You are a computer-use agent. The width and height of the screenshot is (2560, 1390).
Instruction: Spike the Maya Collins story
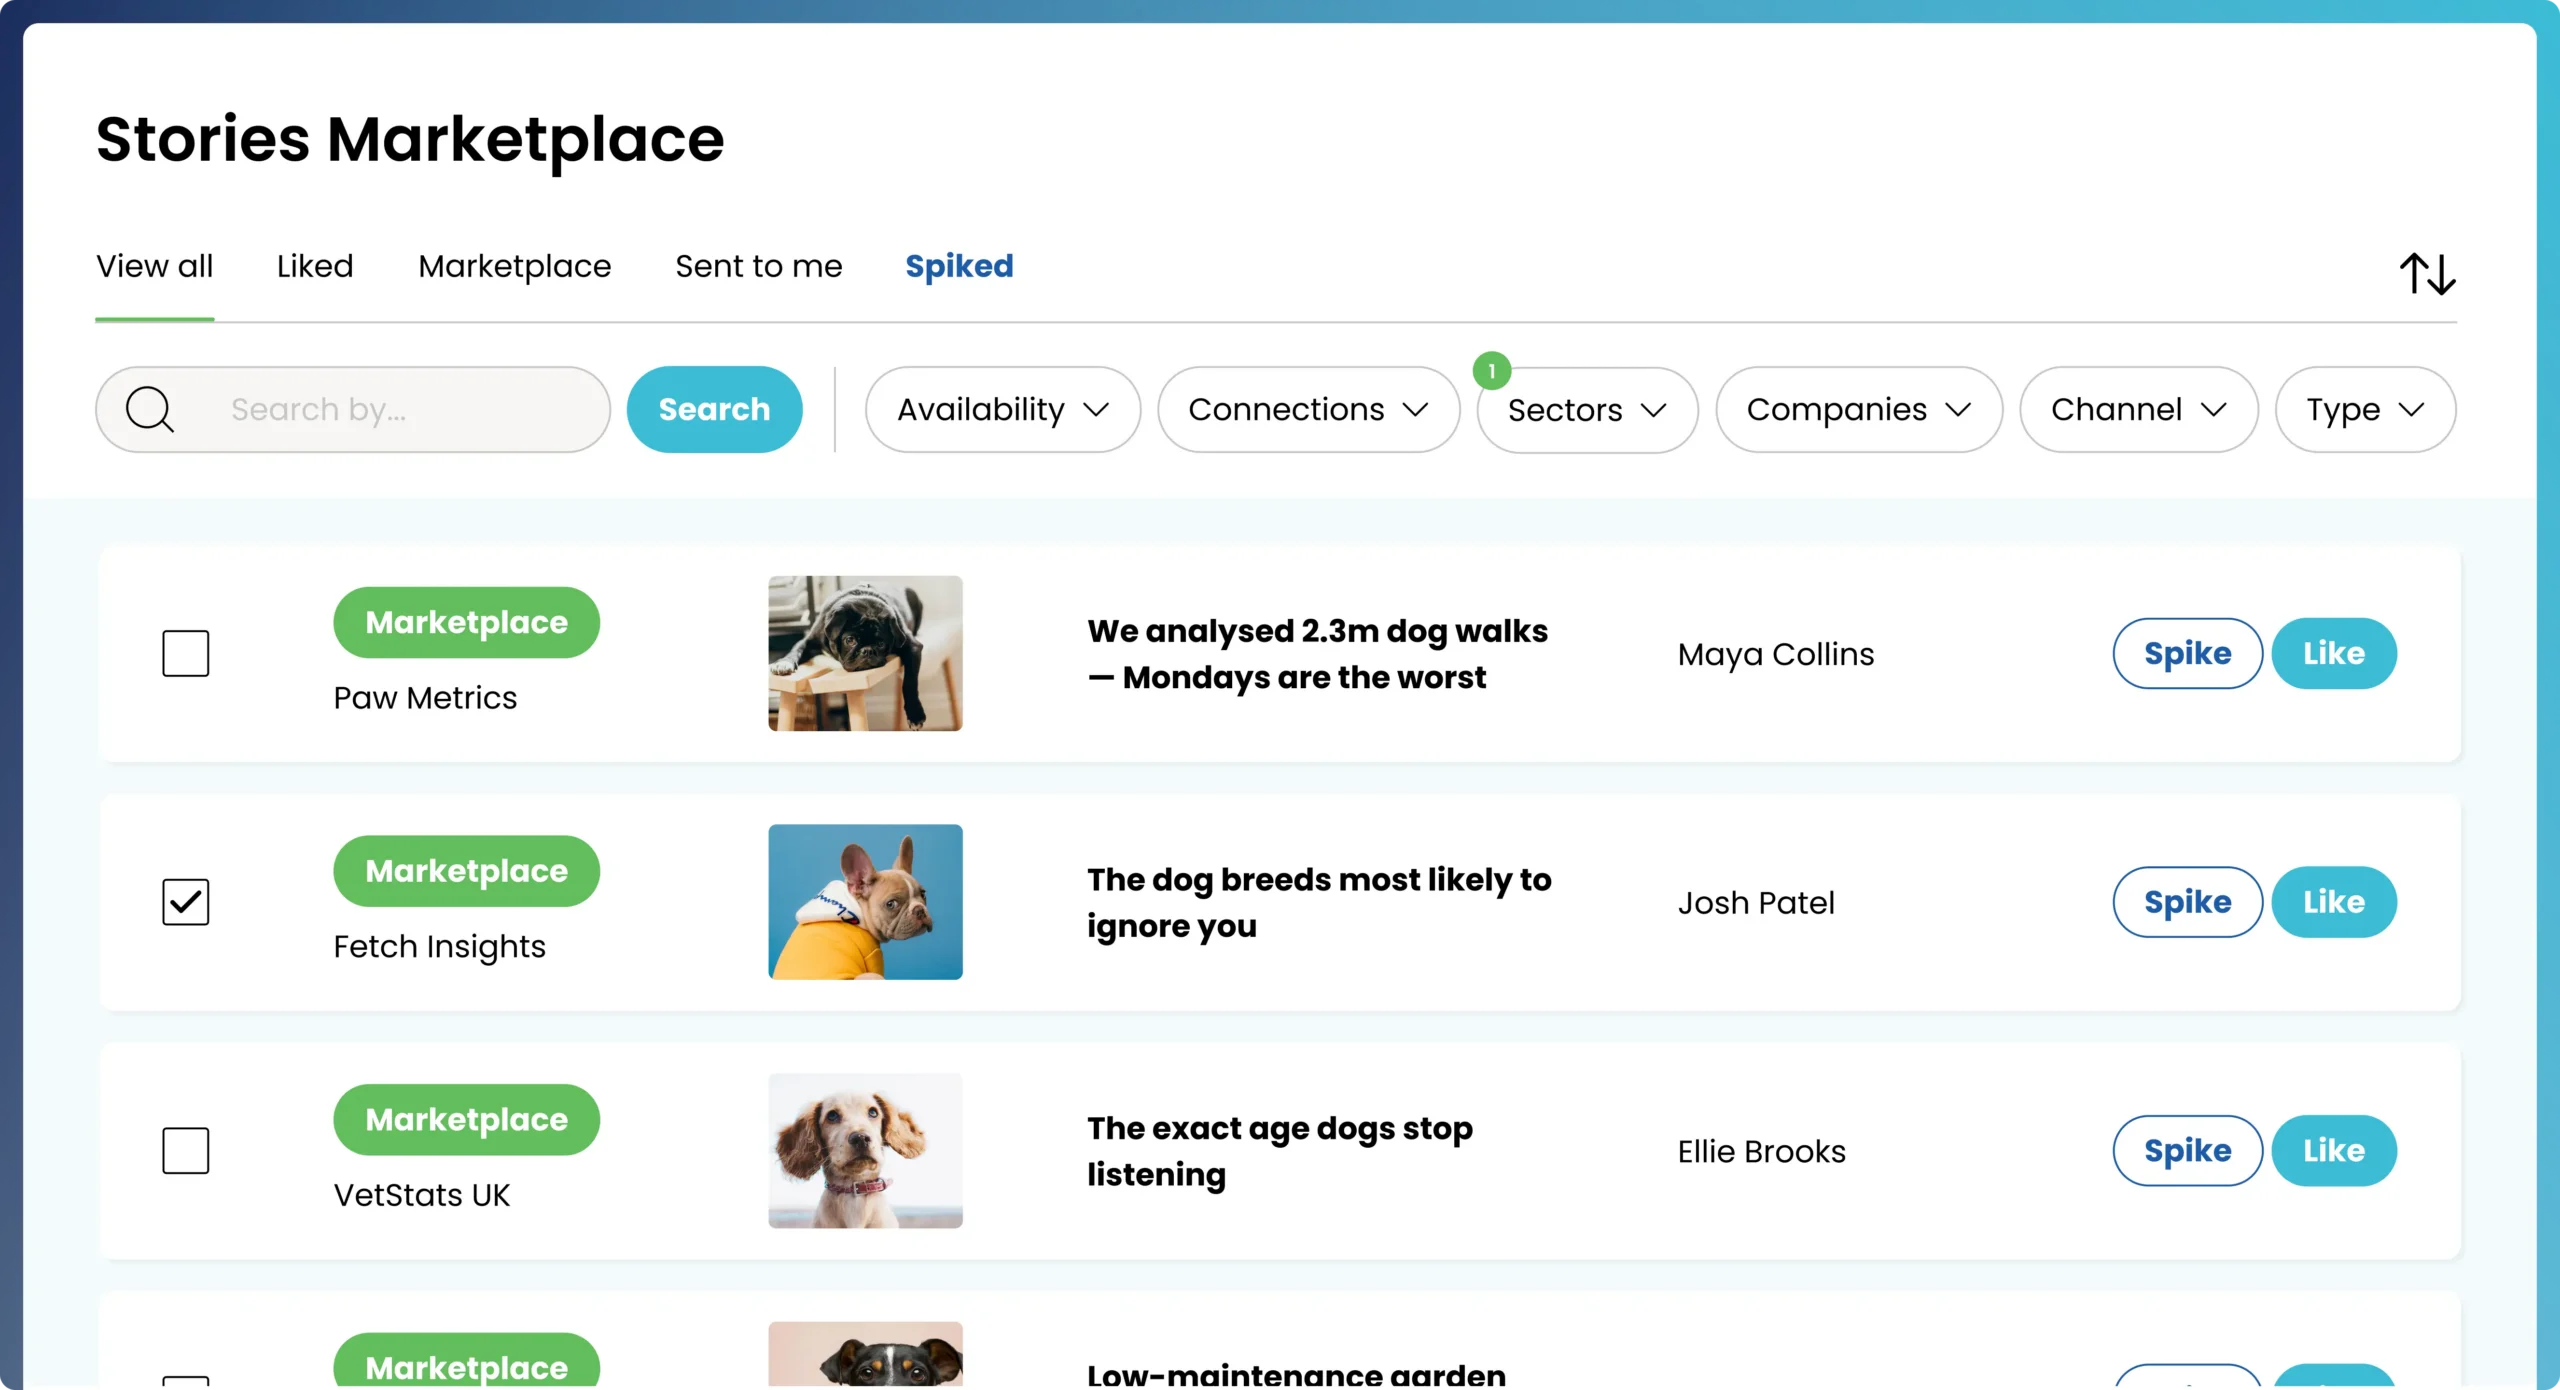tap(2187, 653)
